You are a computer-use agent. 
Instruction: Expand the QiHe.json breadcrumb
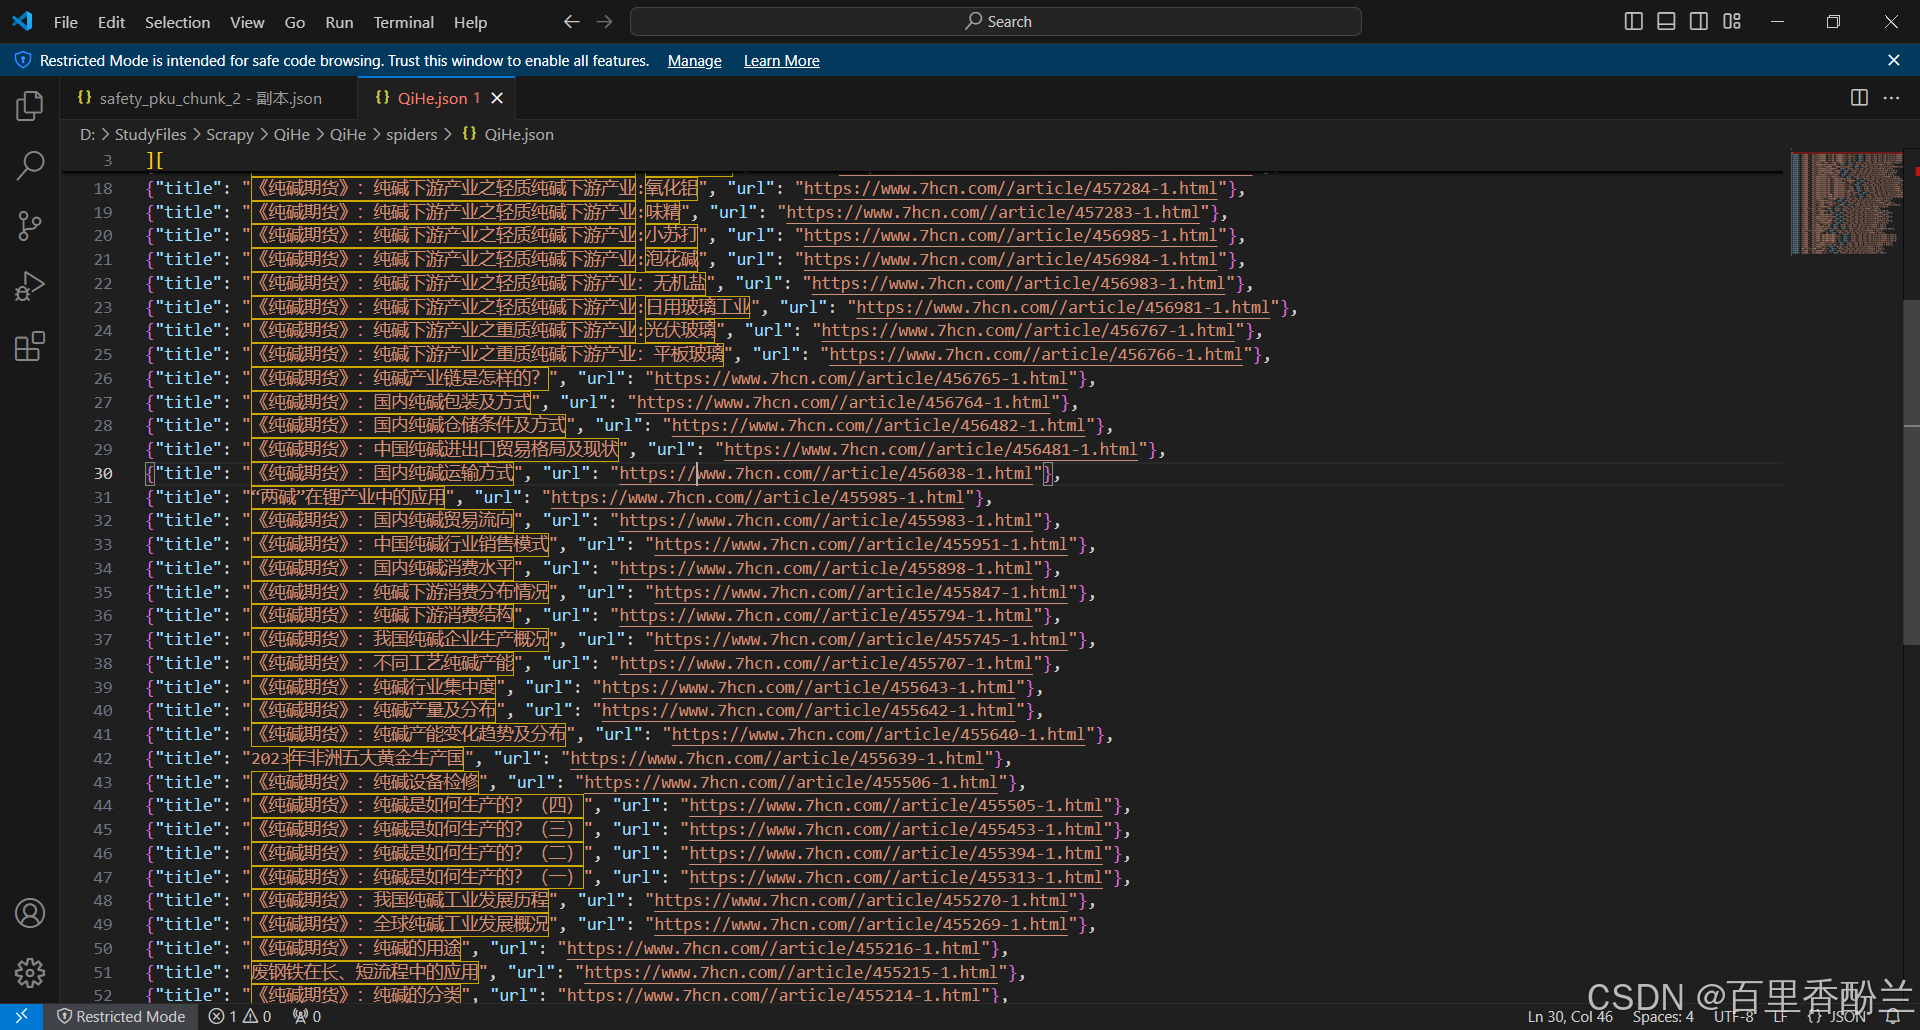tap(518, 134)
